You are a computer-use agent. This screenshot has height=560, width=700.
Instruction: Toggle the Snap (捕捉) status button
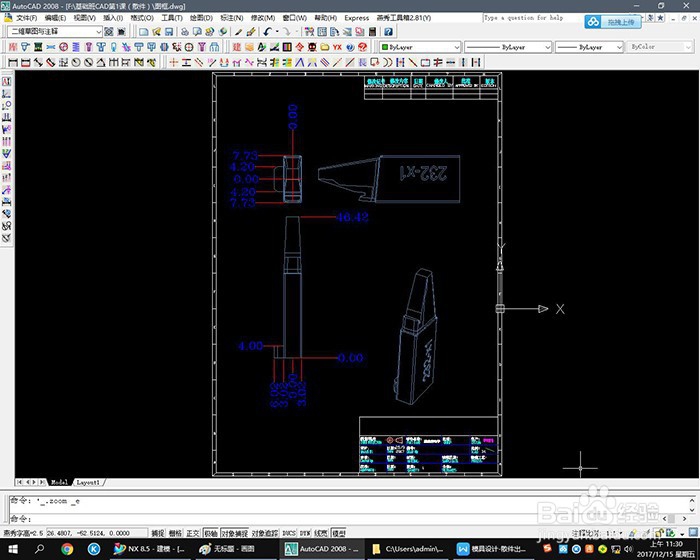point(157,533)
